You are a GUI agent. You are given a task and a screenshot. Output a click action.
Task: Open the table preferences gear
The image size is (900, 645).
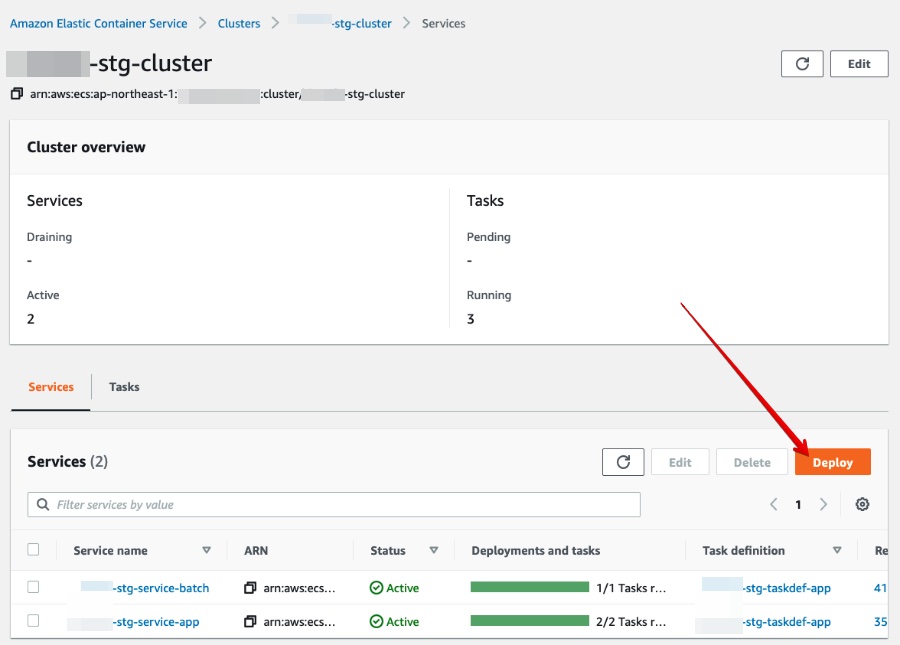click(861, 504)
